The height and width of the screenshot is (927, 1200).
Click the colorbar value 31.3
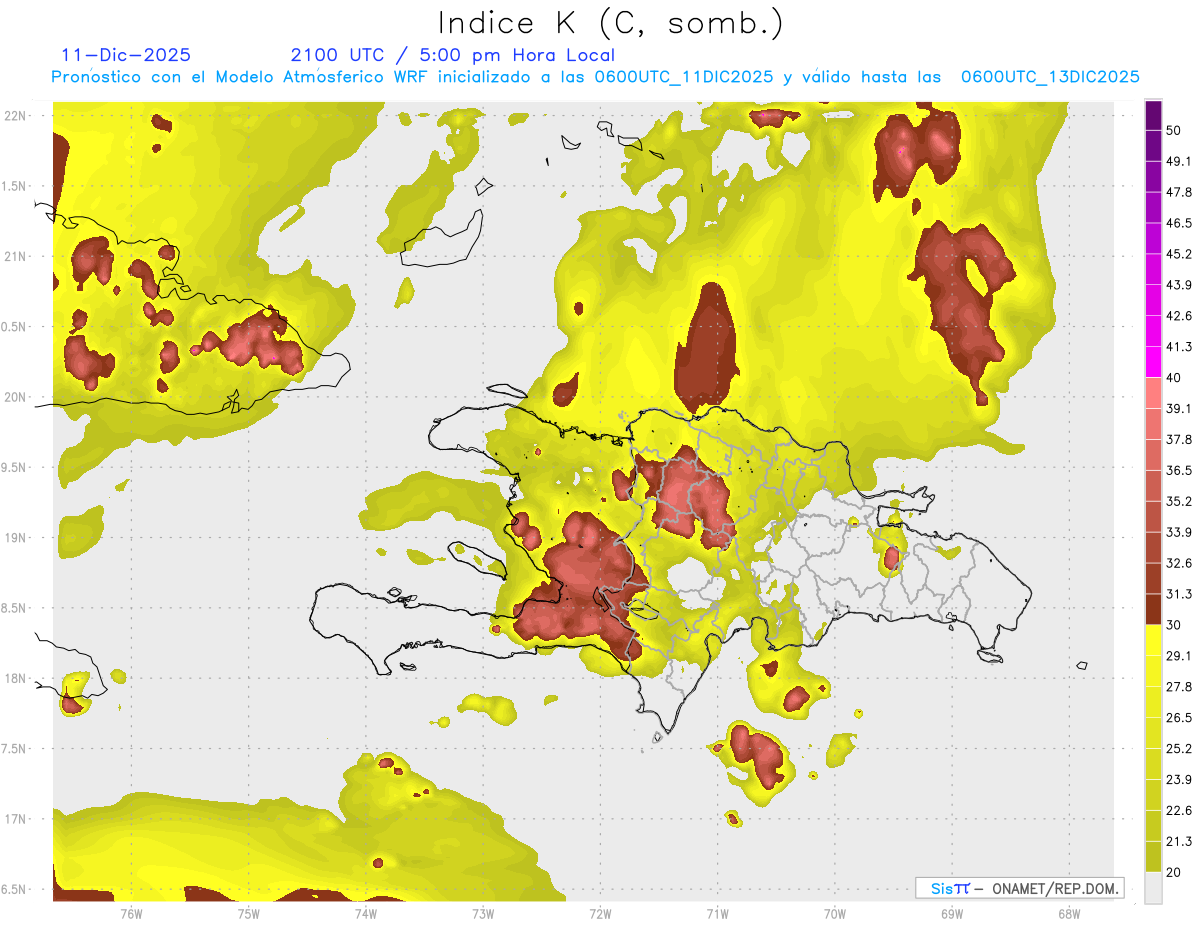(x=1179, y=594)
